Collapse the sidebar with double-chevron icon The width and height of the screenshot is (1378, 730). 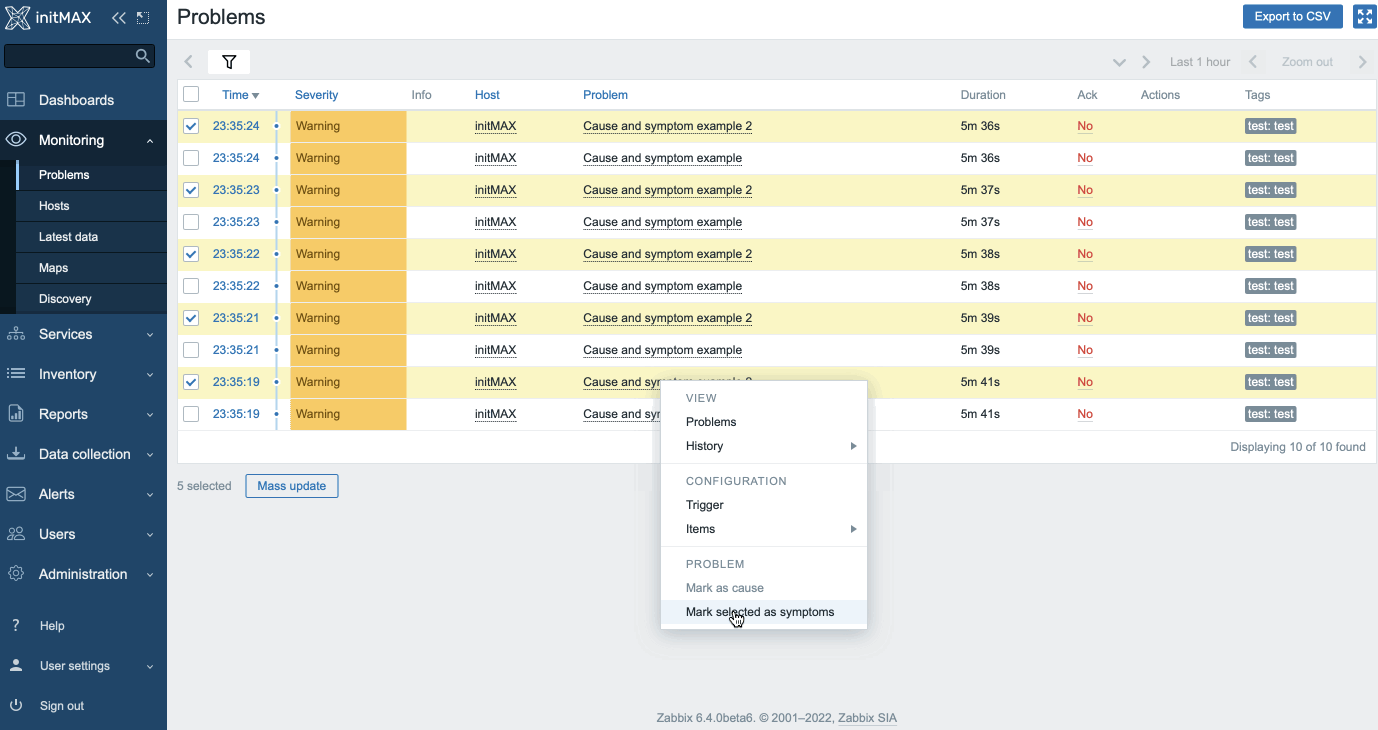(119, 18)
